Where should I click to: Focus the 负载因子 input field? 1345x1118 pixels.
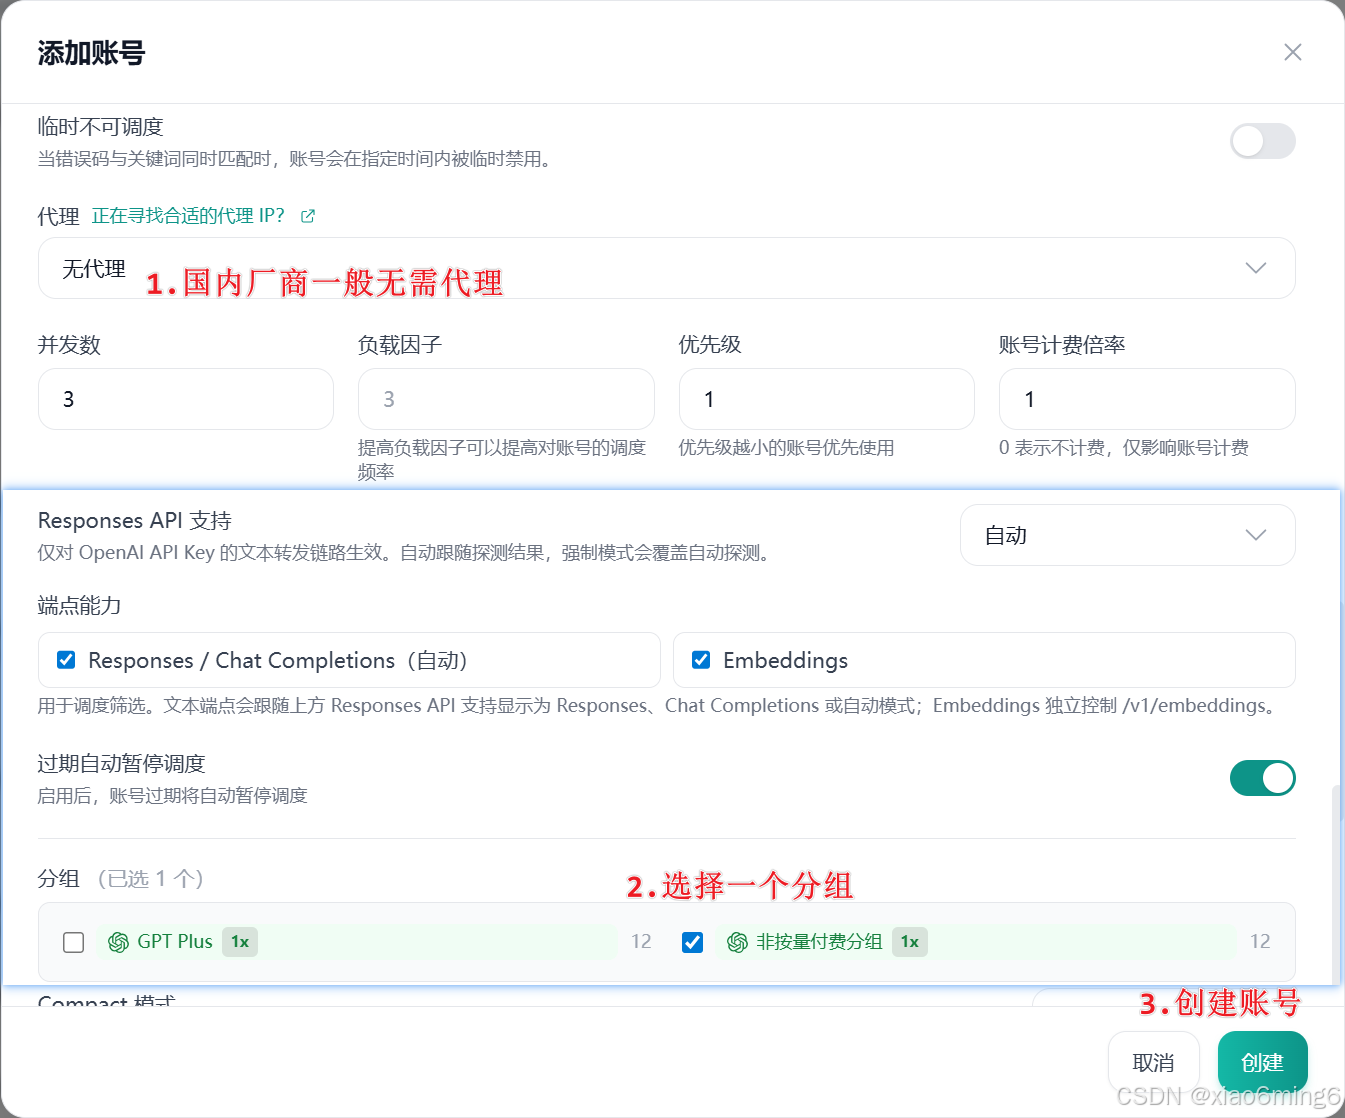(506, 399)
